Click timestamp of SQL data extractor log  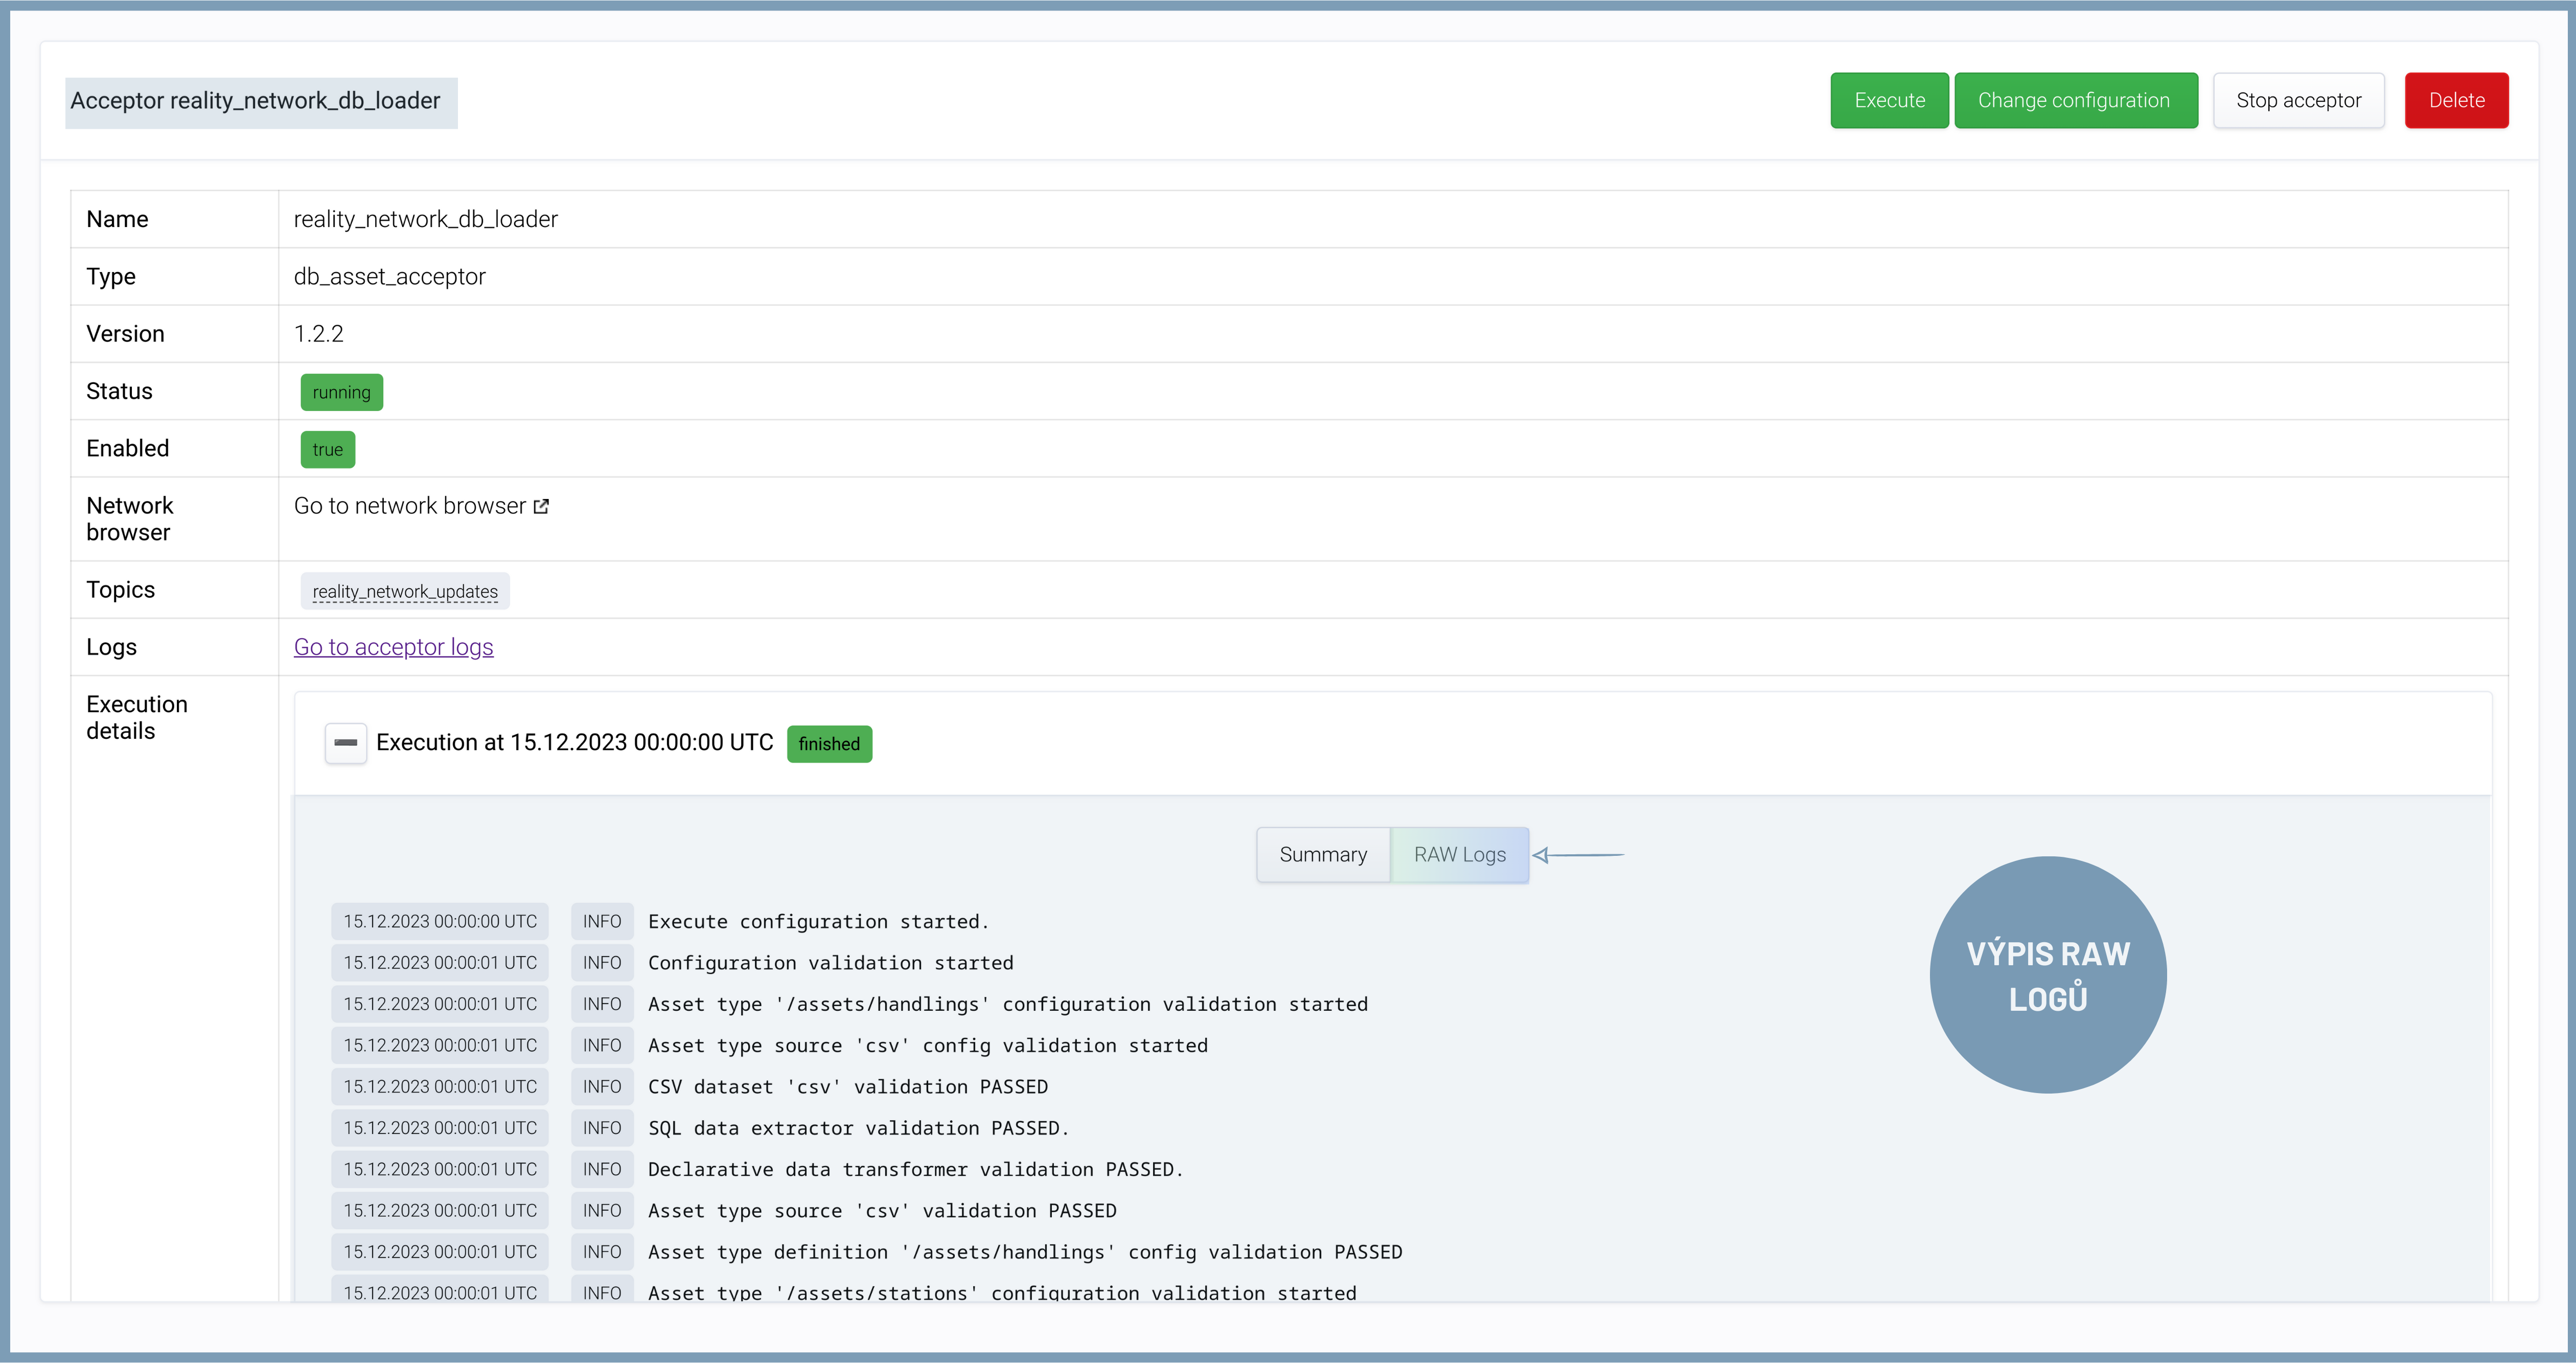coord(440,1128)
